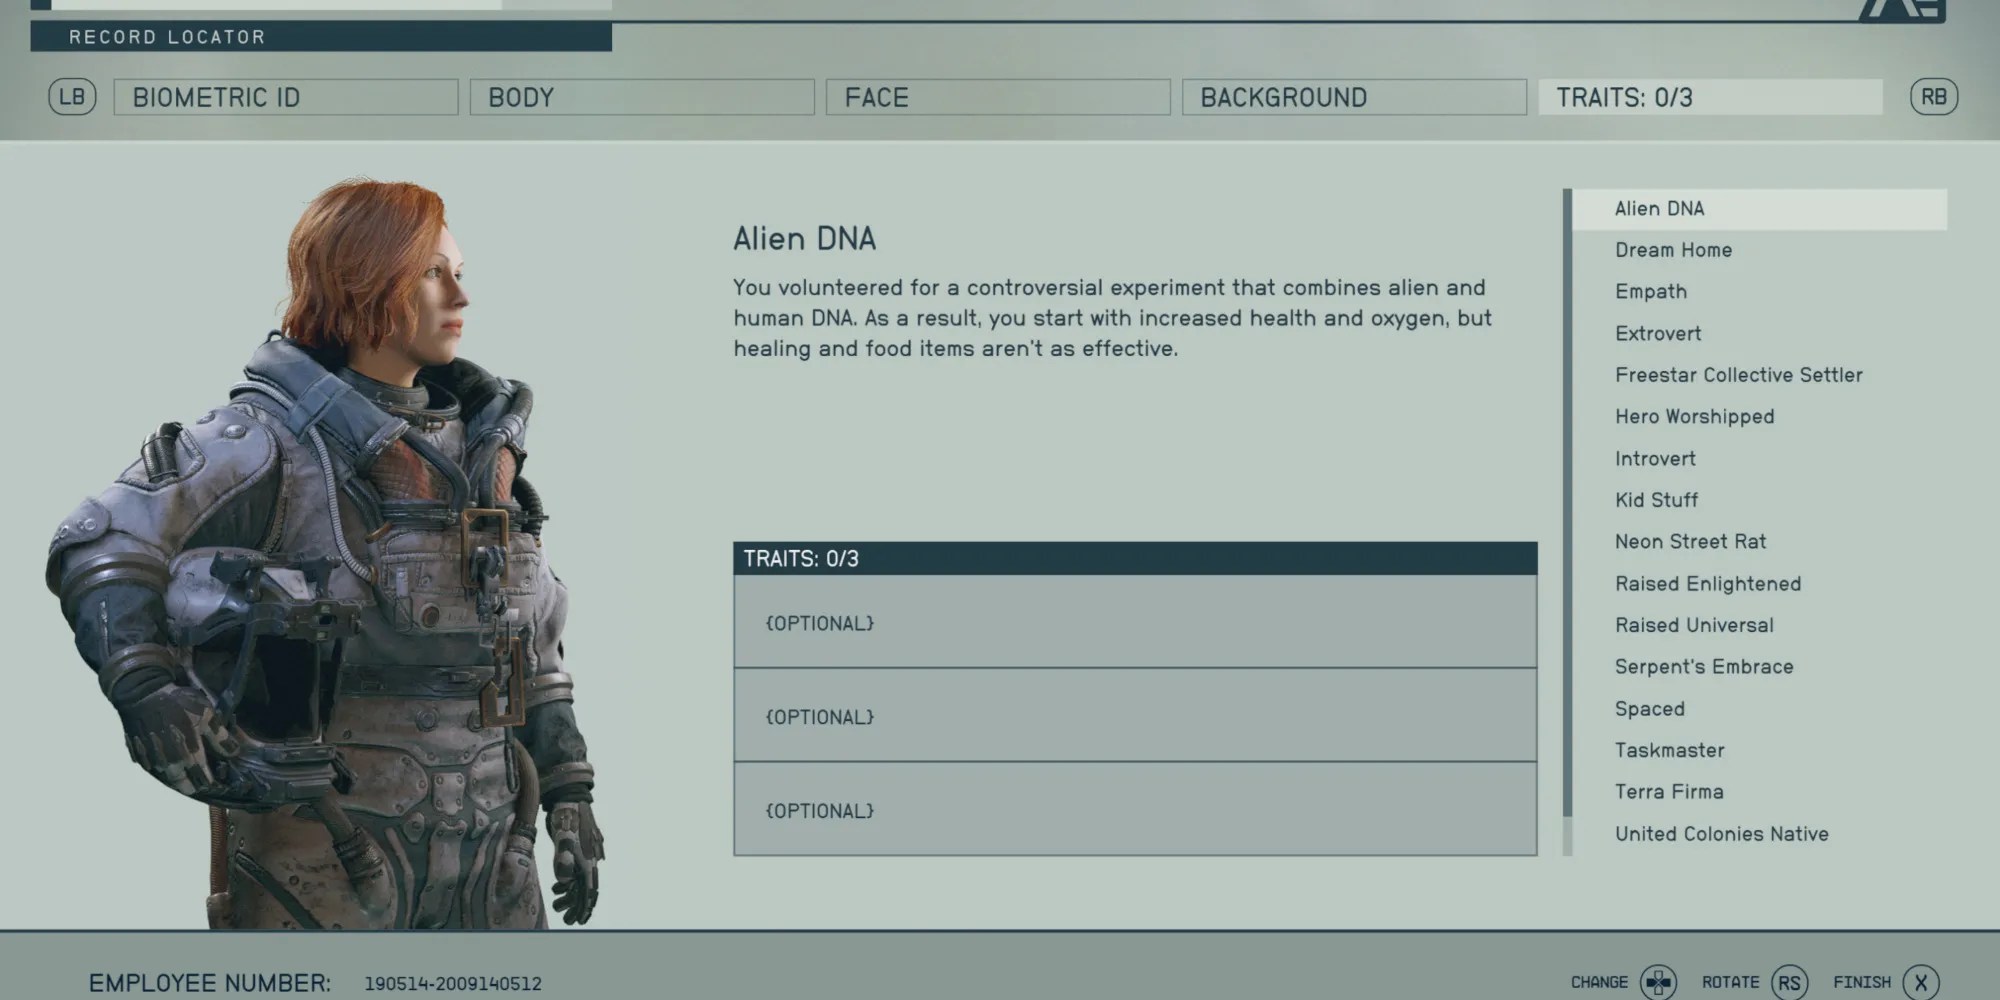The image size is (2000, 1000).
Task: Select the Traits: 0/3 tab
Action: (1710, 97)
